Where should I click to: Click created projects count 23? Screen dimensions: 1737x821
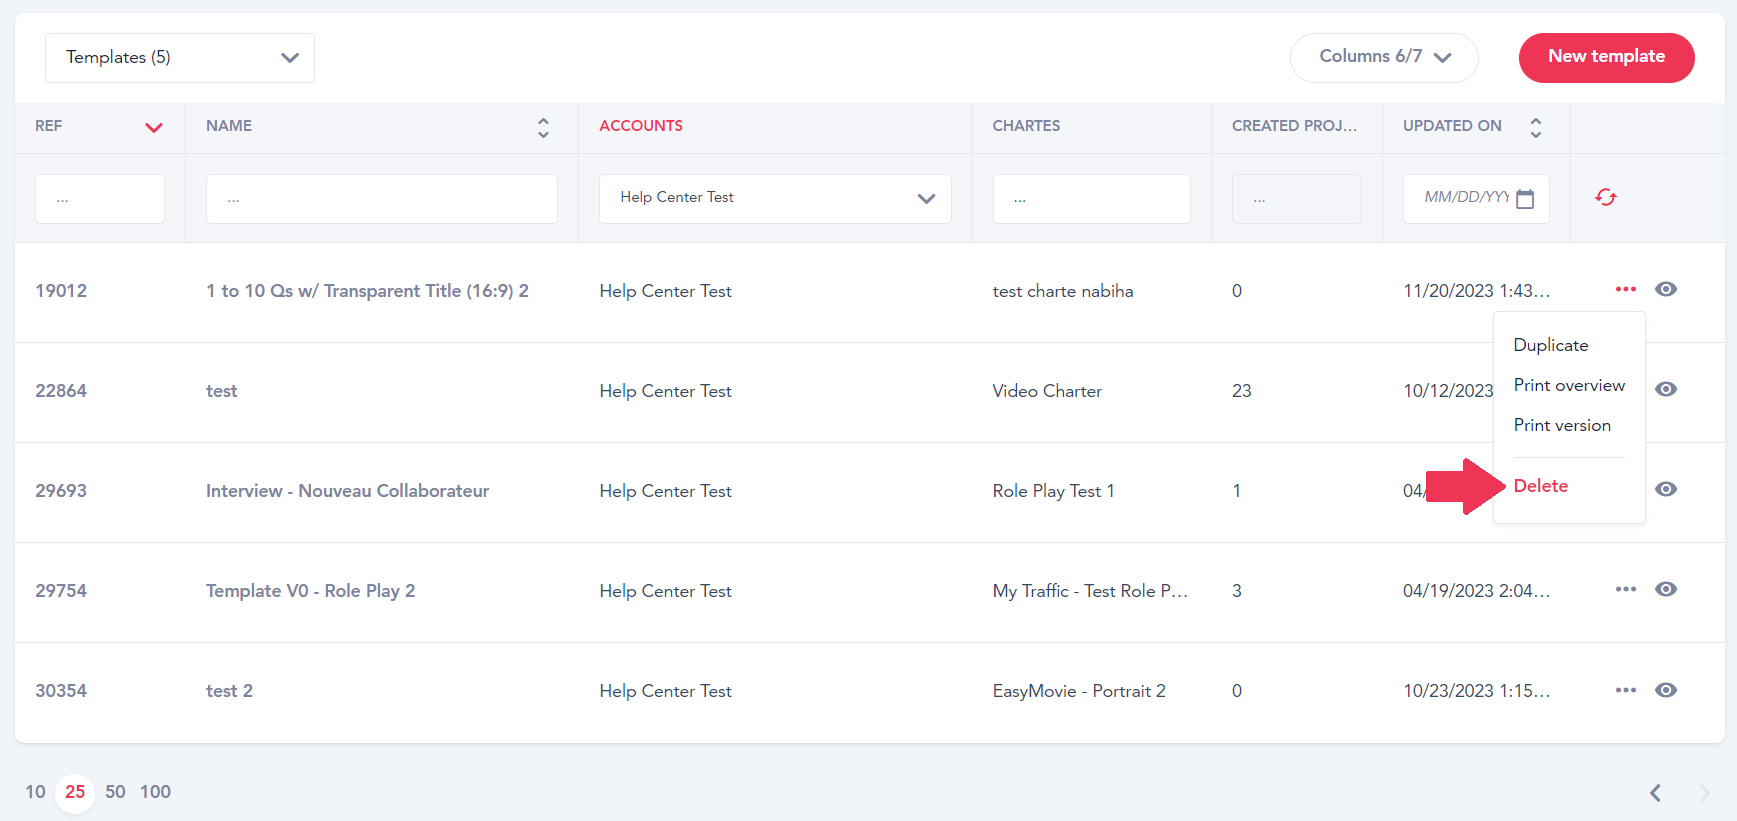pyautogui.click(x=1242, y=391)
